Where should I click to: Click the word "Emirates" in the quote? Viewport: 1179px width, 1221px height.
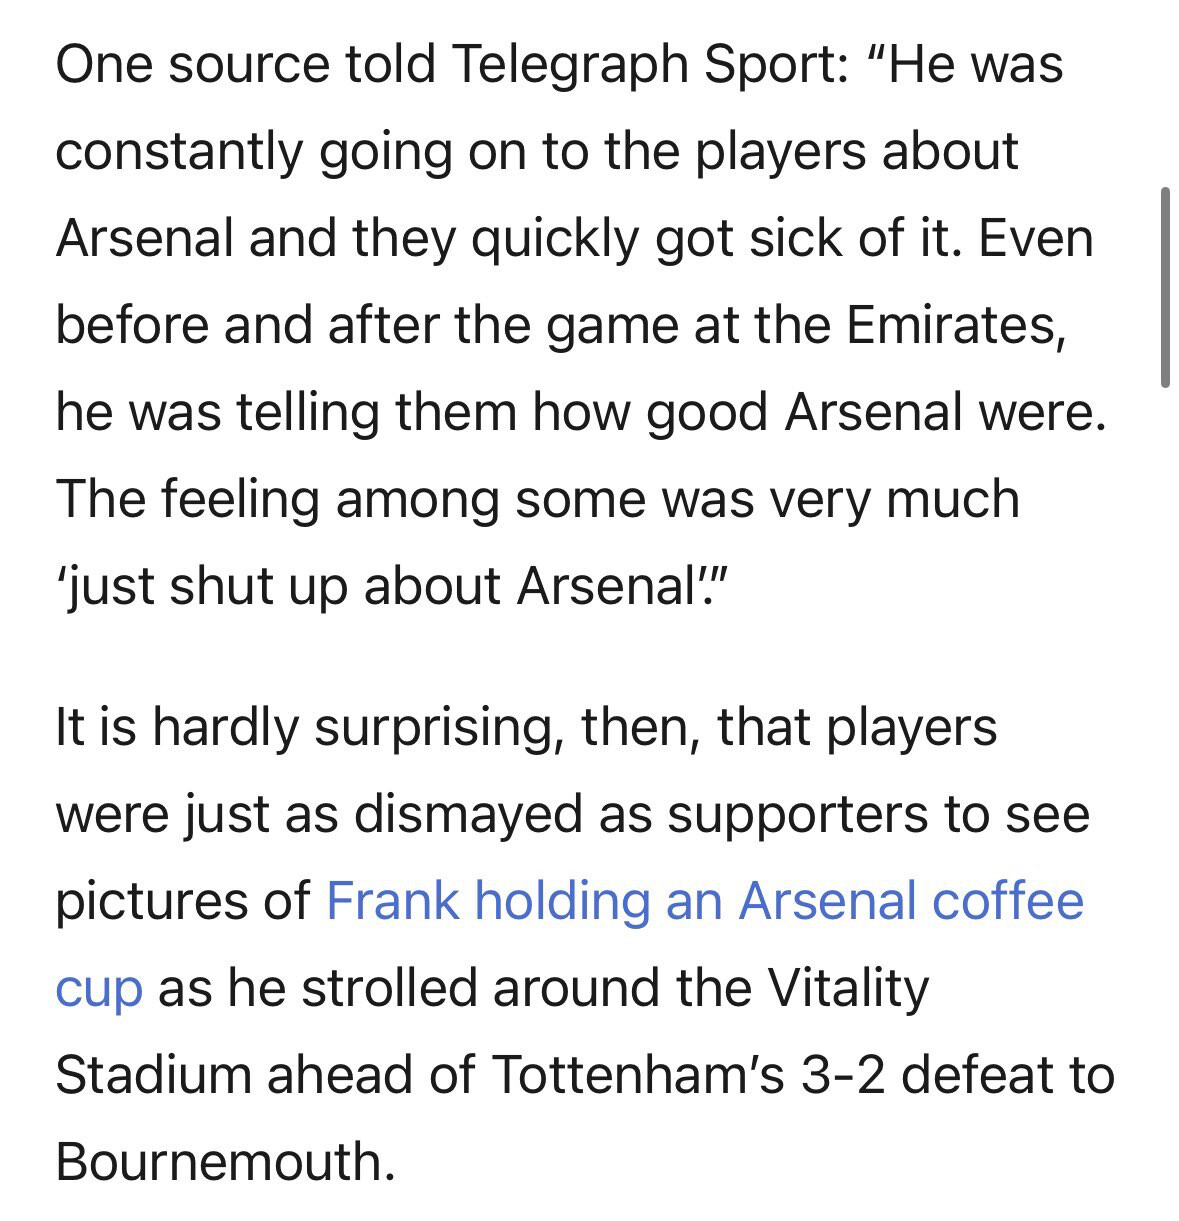(955, 326)
